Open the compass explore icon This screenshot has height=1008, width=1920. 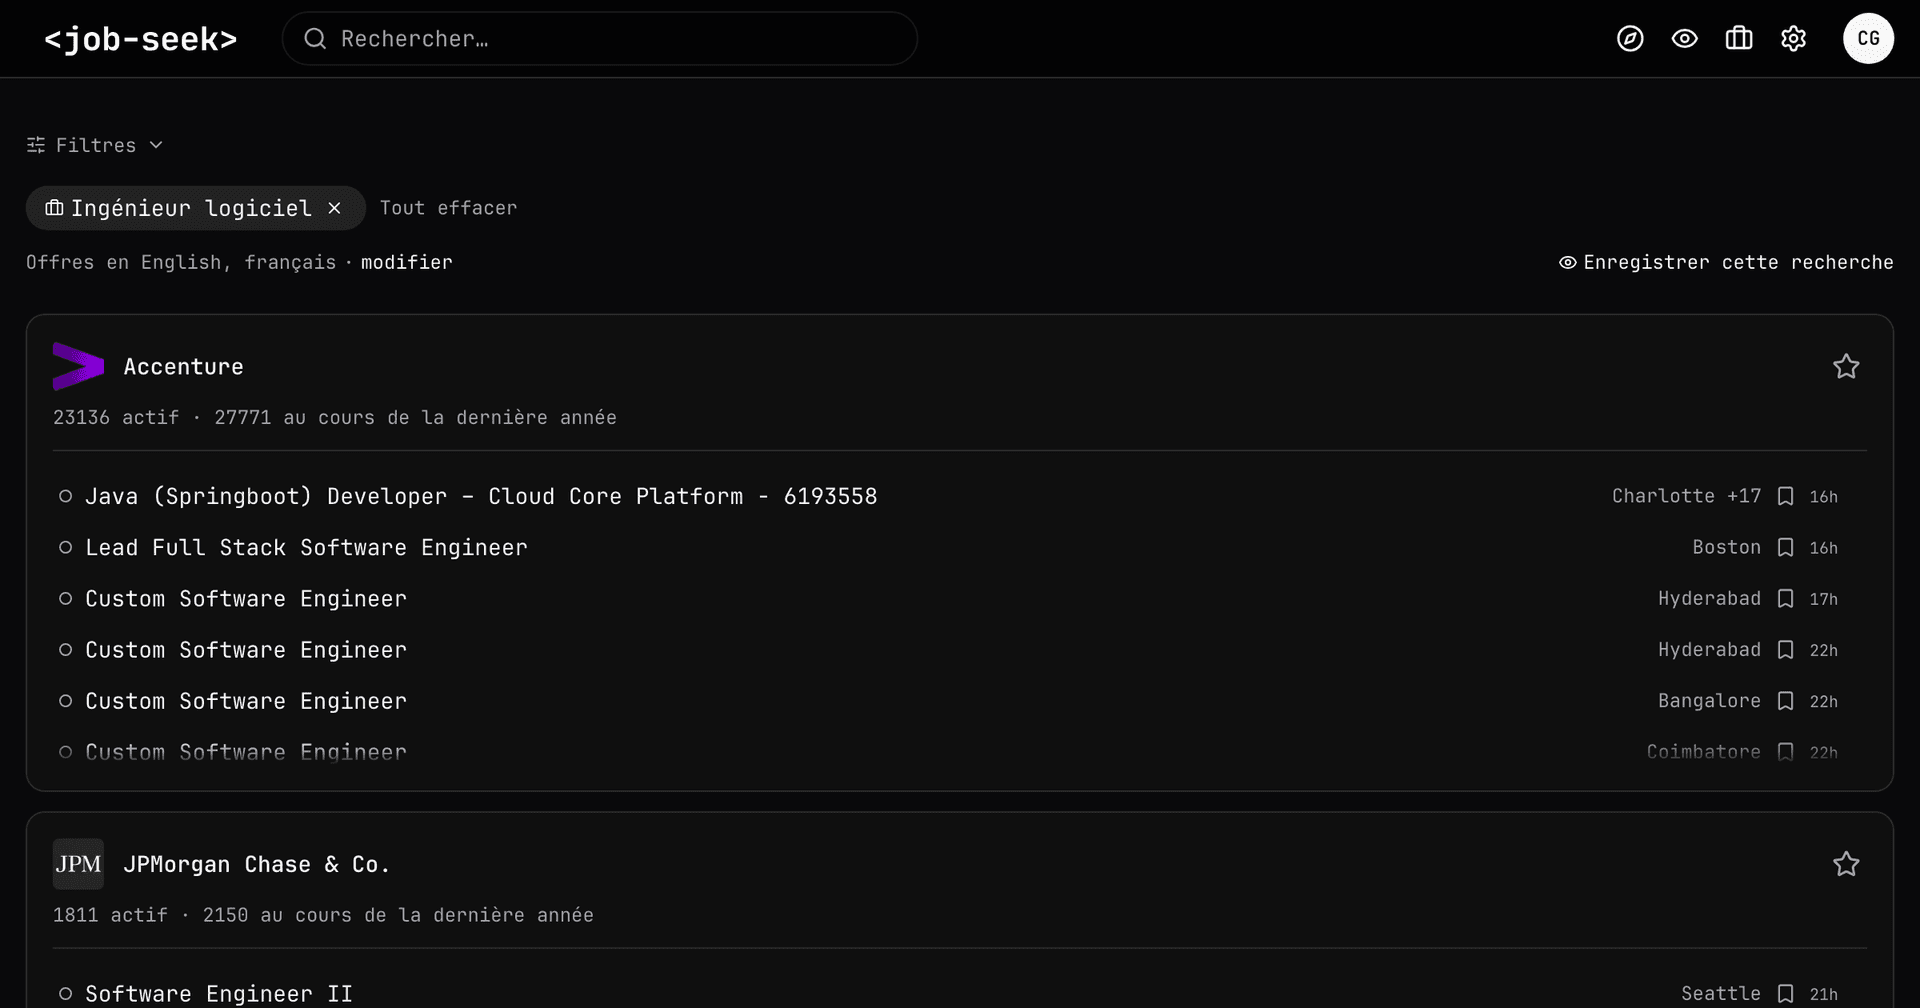(1630, 39)
